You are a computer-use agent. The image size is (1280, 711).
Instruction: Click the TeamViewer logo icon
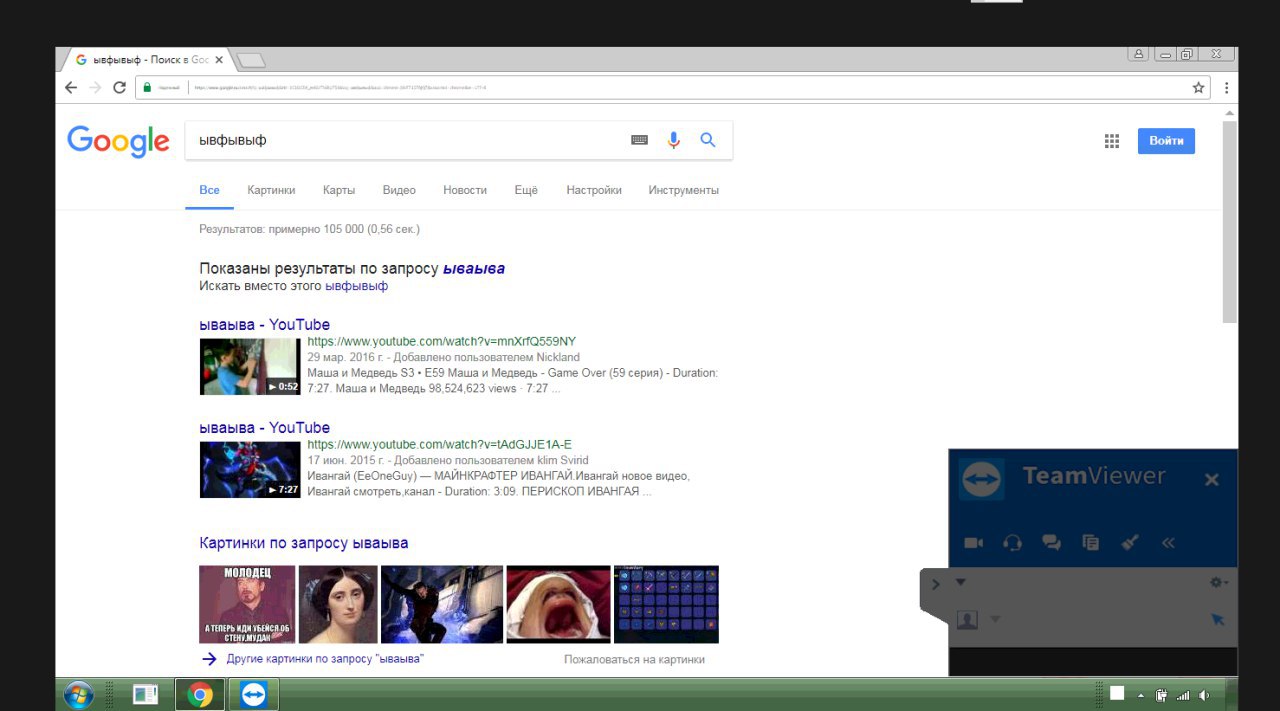click(981, 480)
